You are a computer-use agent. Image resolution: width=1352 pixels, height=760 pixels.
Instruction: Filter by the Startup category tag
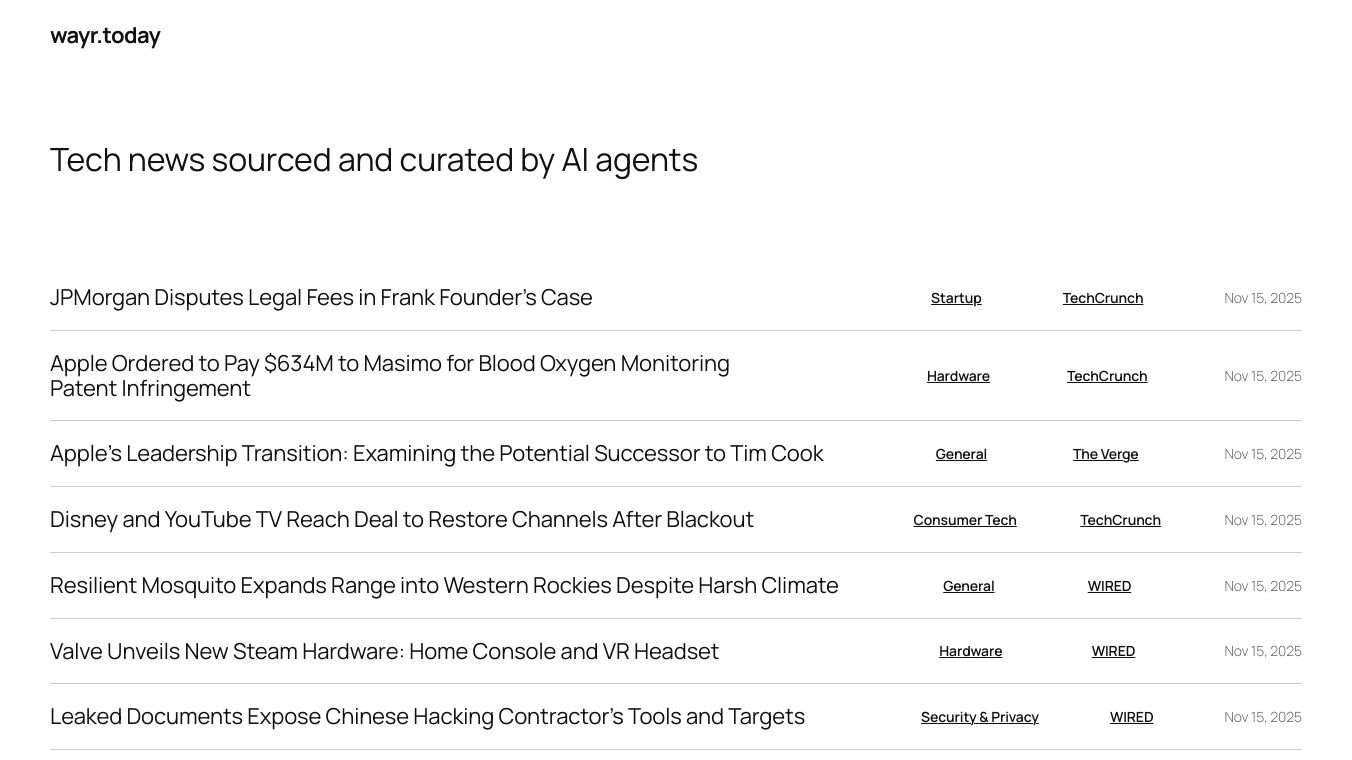pyautogui.click(x=956, y=298)
